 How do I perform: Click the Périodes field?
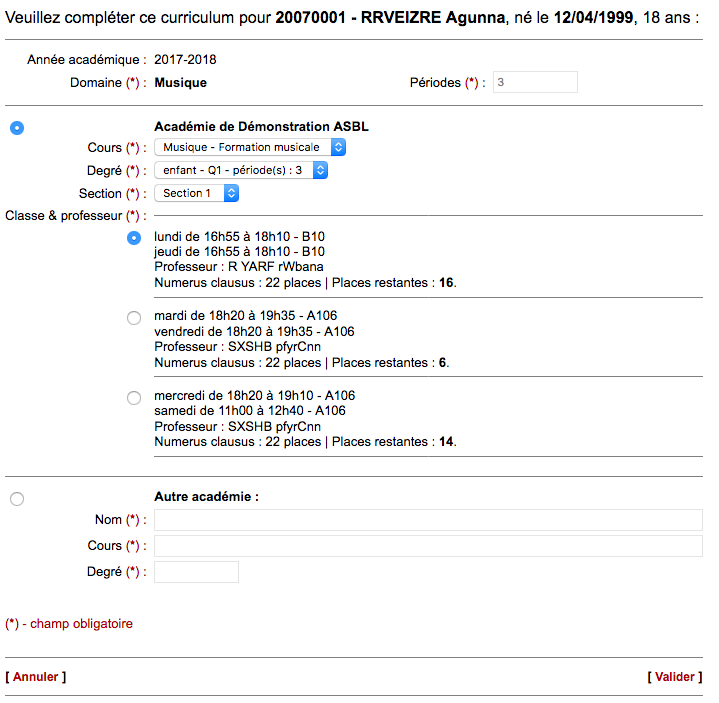coord(535,83)
